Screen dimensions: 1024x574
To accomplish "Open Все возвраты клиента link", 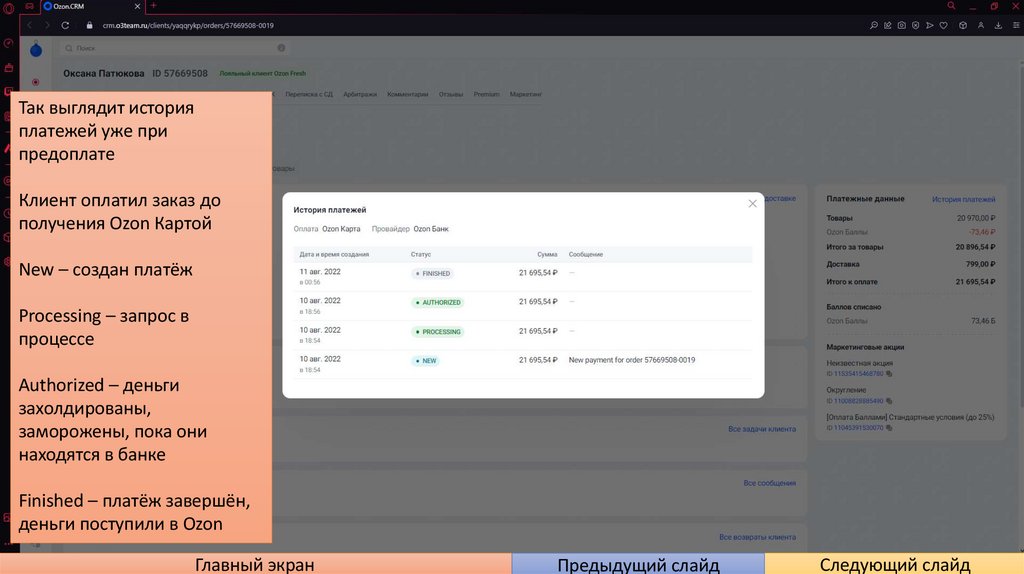I will 758,537.
